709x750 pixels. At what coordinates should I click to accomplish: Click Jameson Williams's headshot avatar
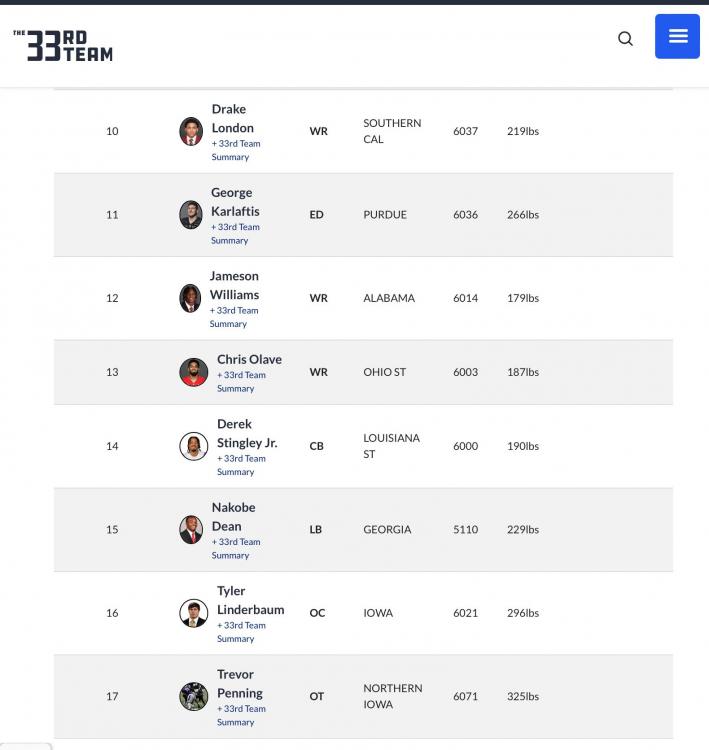(190, 298)
